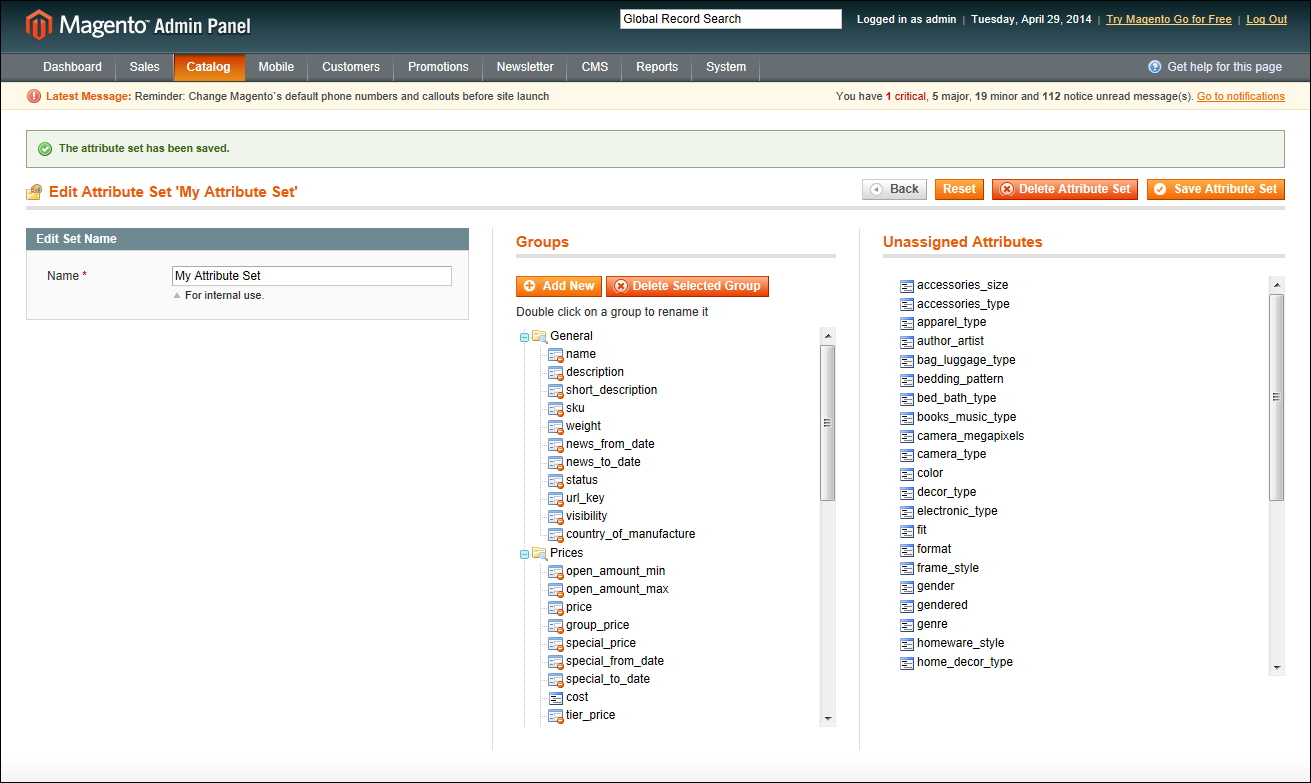Image resolution: width=1311 pixels, height=783 pixels.
Task: Select country_of_manufacture attribute in General
Action: point(630,534)
